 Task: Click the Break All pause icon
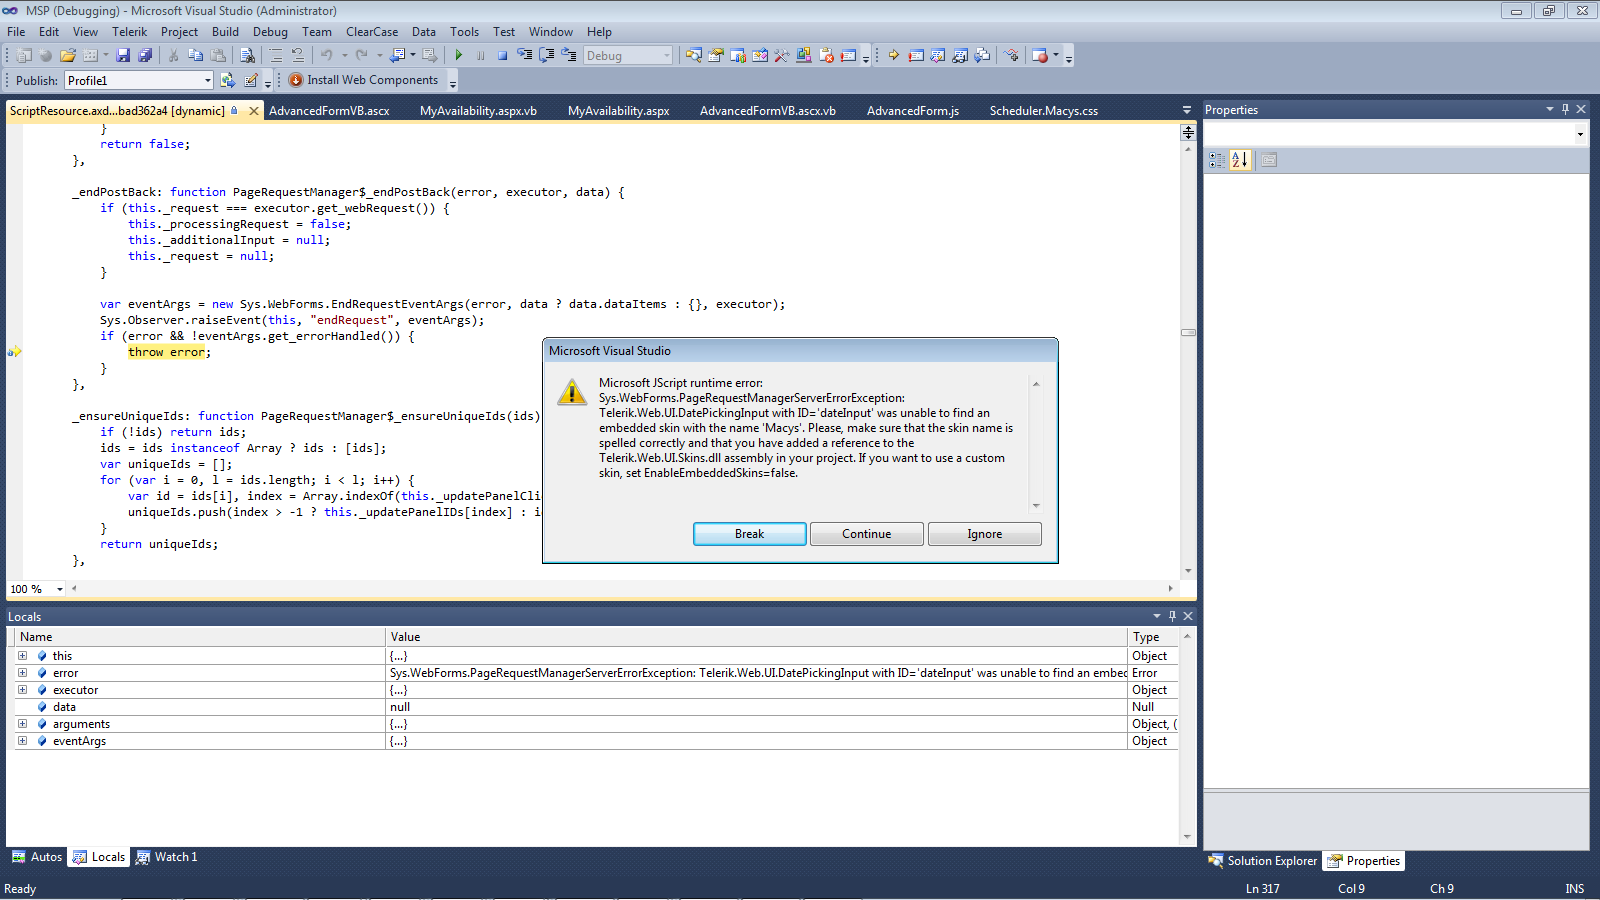(x=481, y=56)
